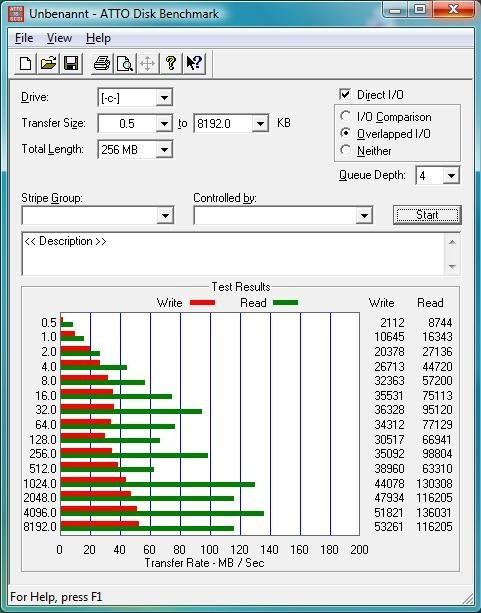The height and width of the screenshot is (613, 481).
Task: Open the Help menu
Action: pos(98,38)
